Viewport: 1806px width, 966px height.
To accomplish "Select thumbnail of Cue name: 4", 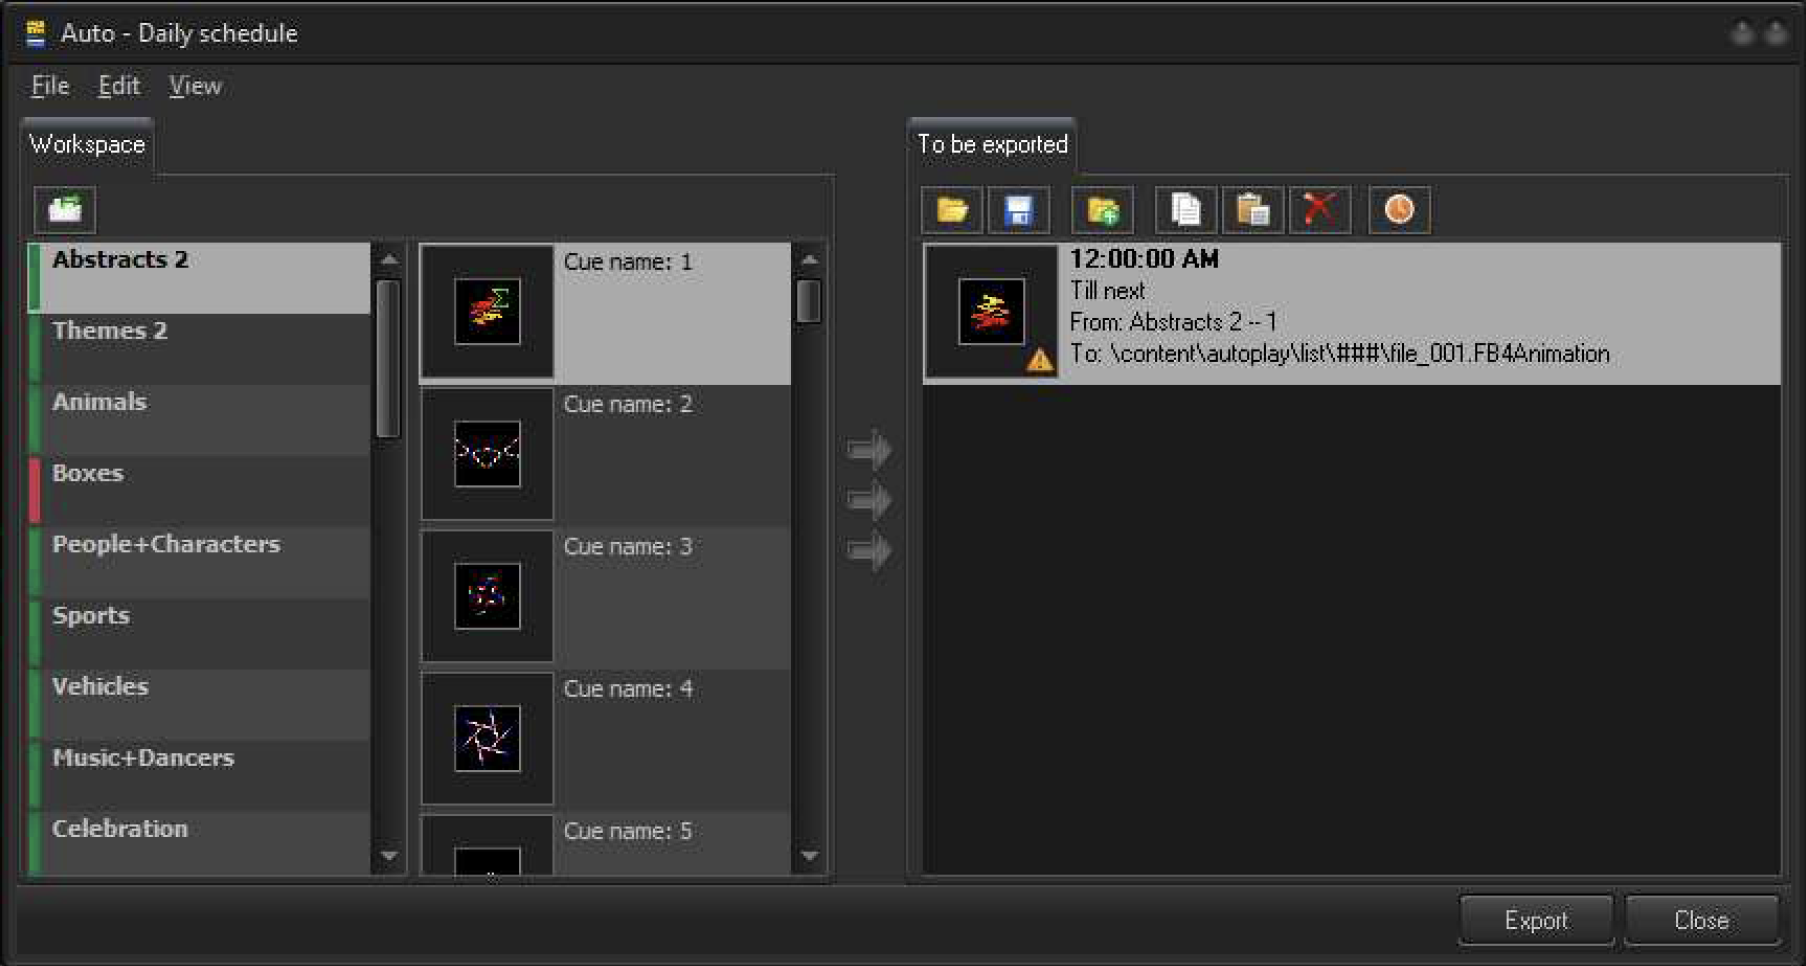I will (x=487, y=738).
